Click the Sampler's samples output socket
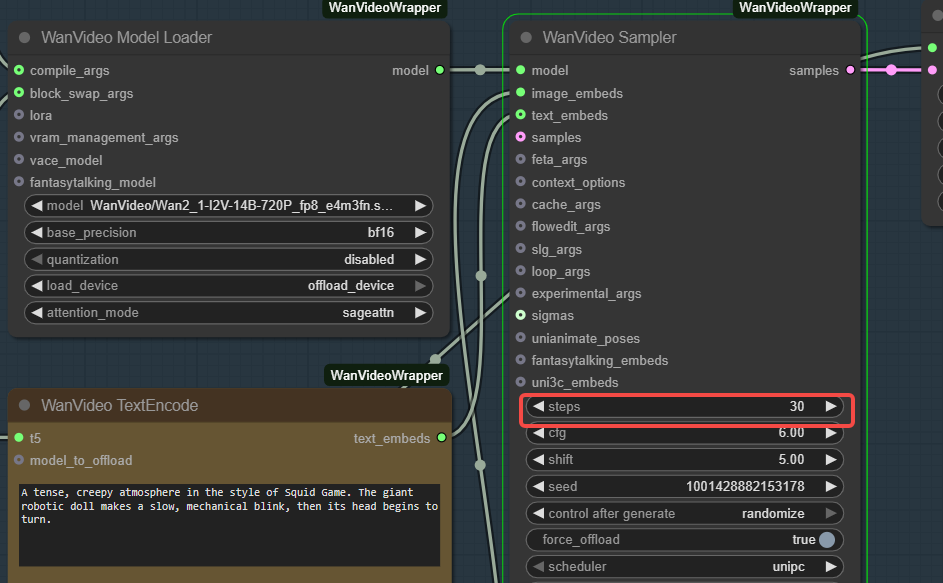 click(x=850, y=70)
